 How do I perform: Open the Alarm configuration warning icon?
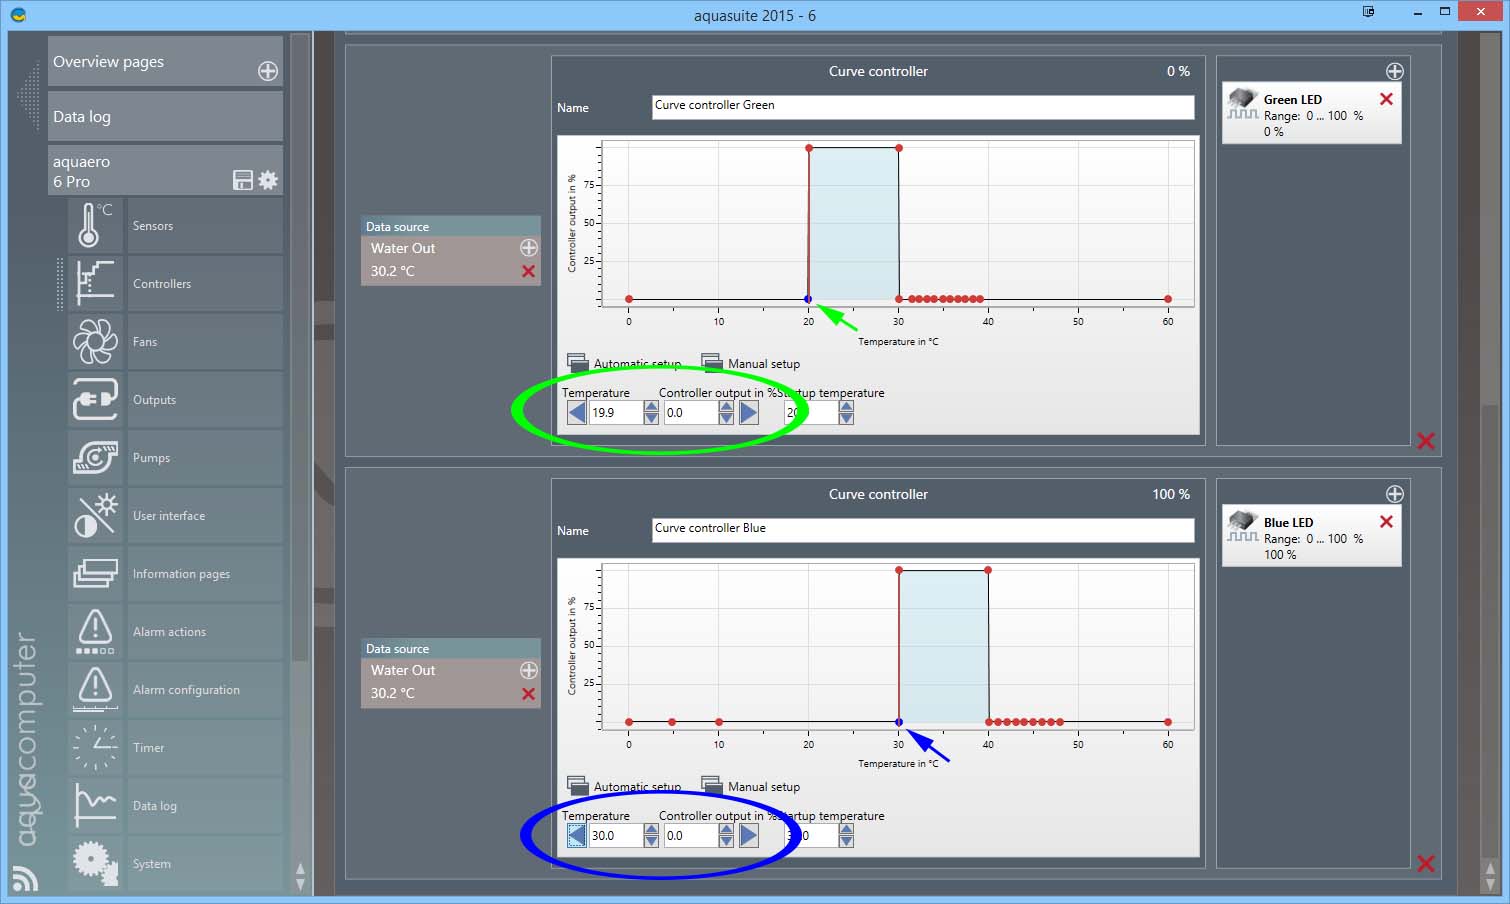coord(95,690)
